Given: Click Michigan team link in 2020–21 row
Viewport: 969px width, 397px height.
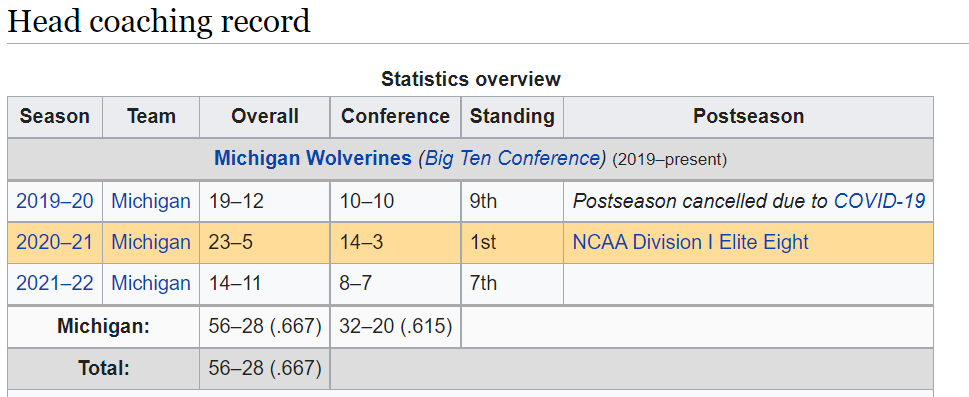Looking at the screenshot, I should click(151, 242).
